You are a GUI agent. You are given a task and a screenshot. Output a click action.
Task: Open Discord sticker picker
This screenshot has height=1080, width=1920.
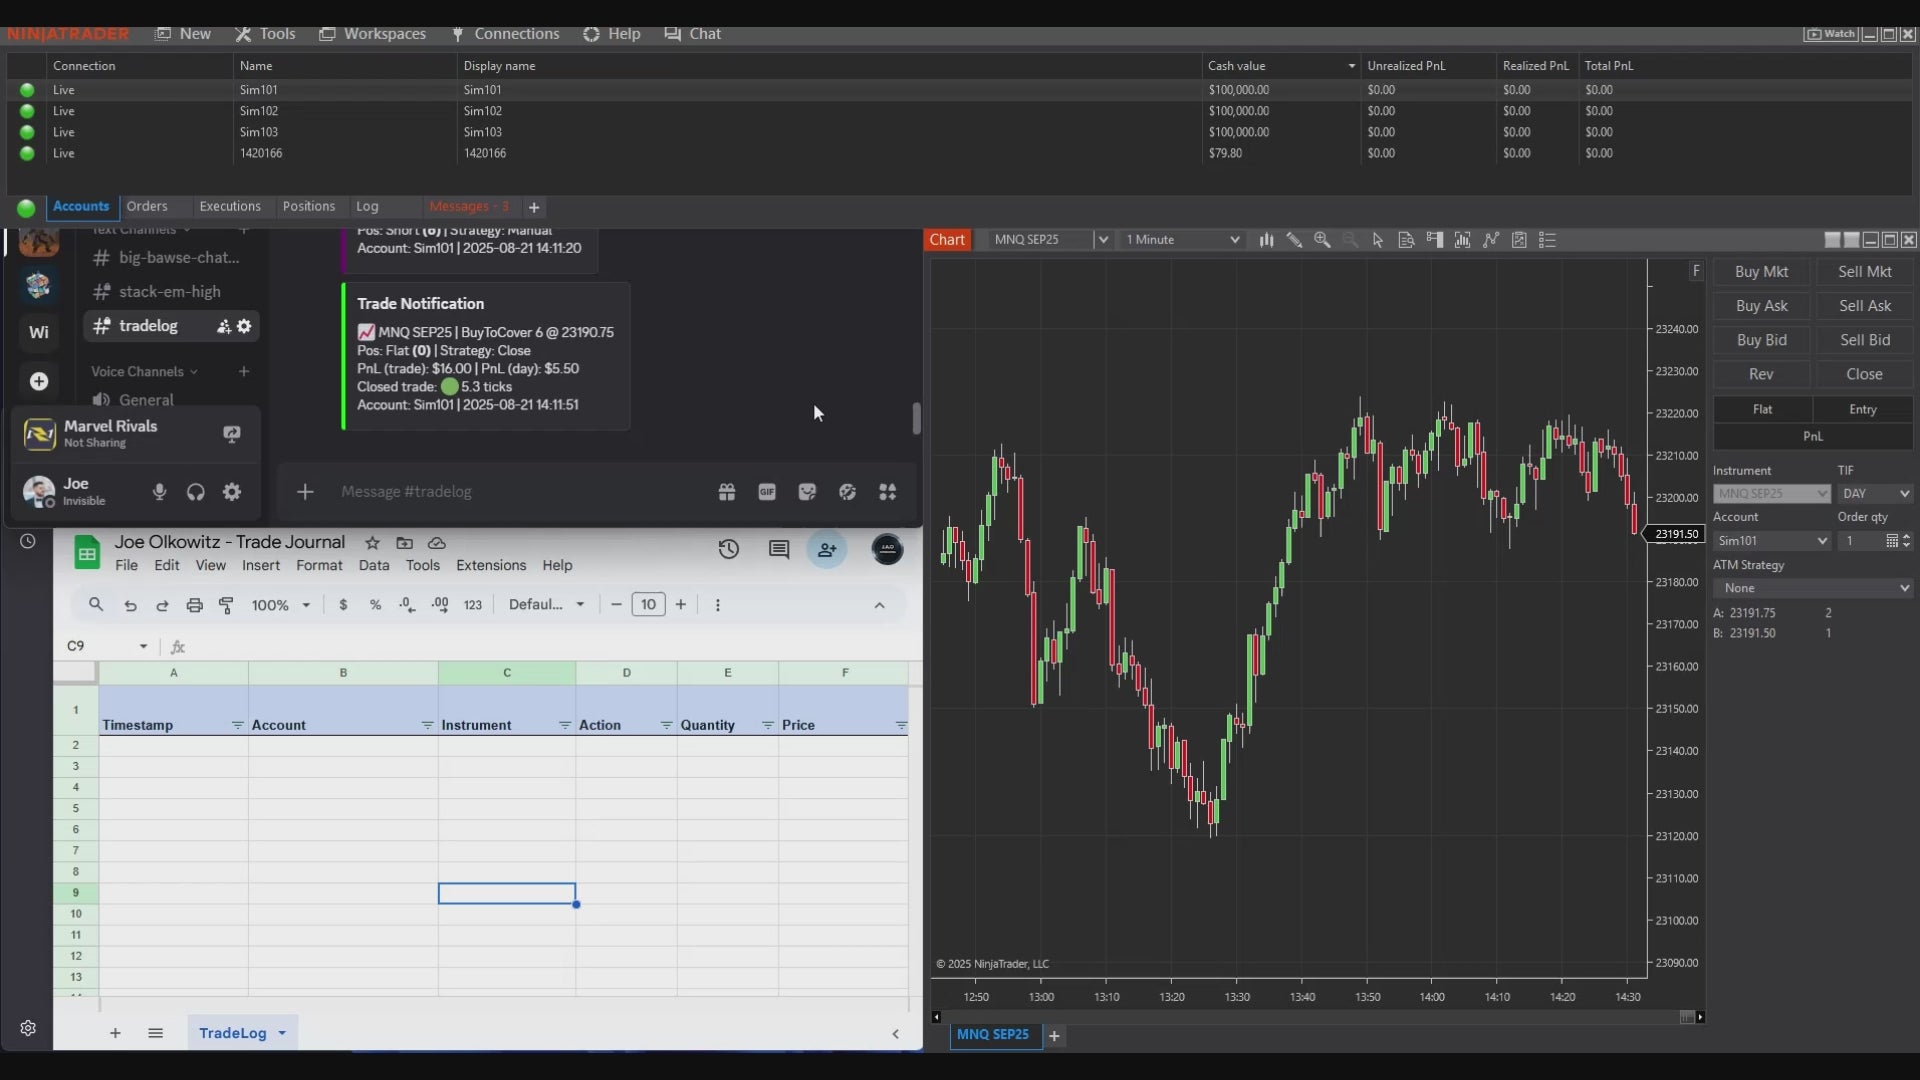point(807,492)
